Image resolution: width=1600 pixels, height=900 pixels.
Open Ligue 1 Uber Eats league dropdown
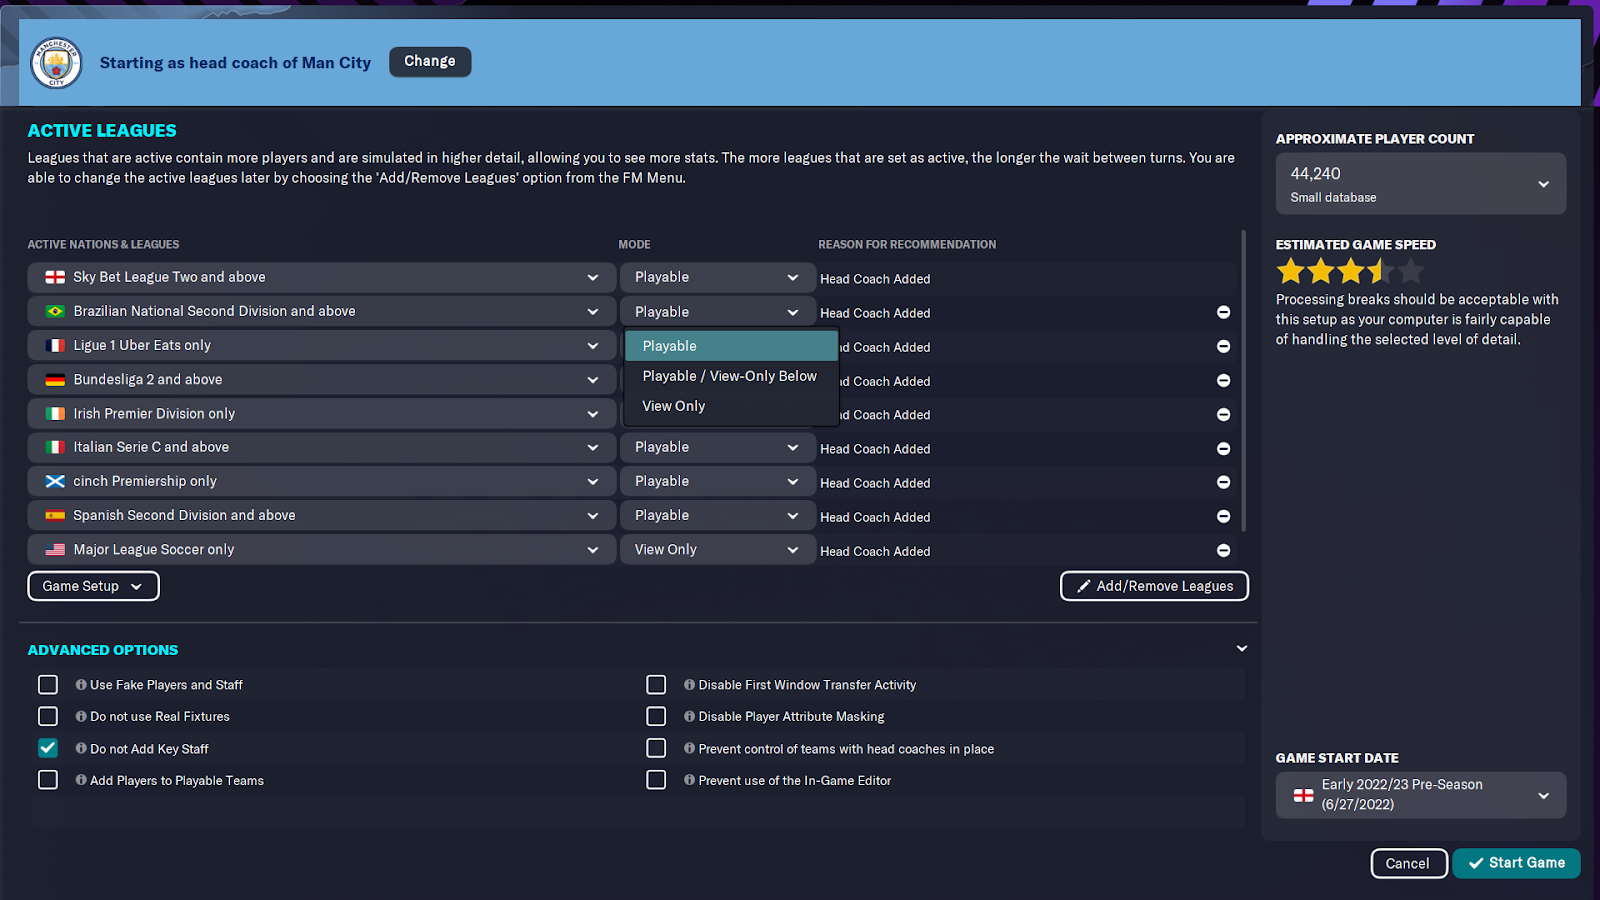(321, 345)
